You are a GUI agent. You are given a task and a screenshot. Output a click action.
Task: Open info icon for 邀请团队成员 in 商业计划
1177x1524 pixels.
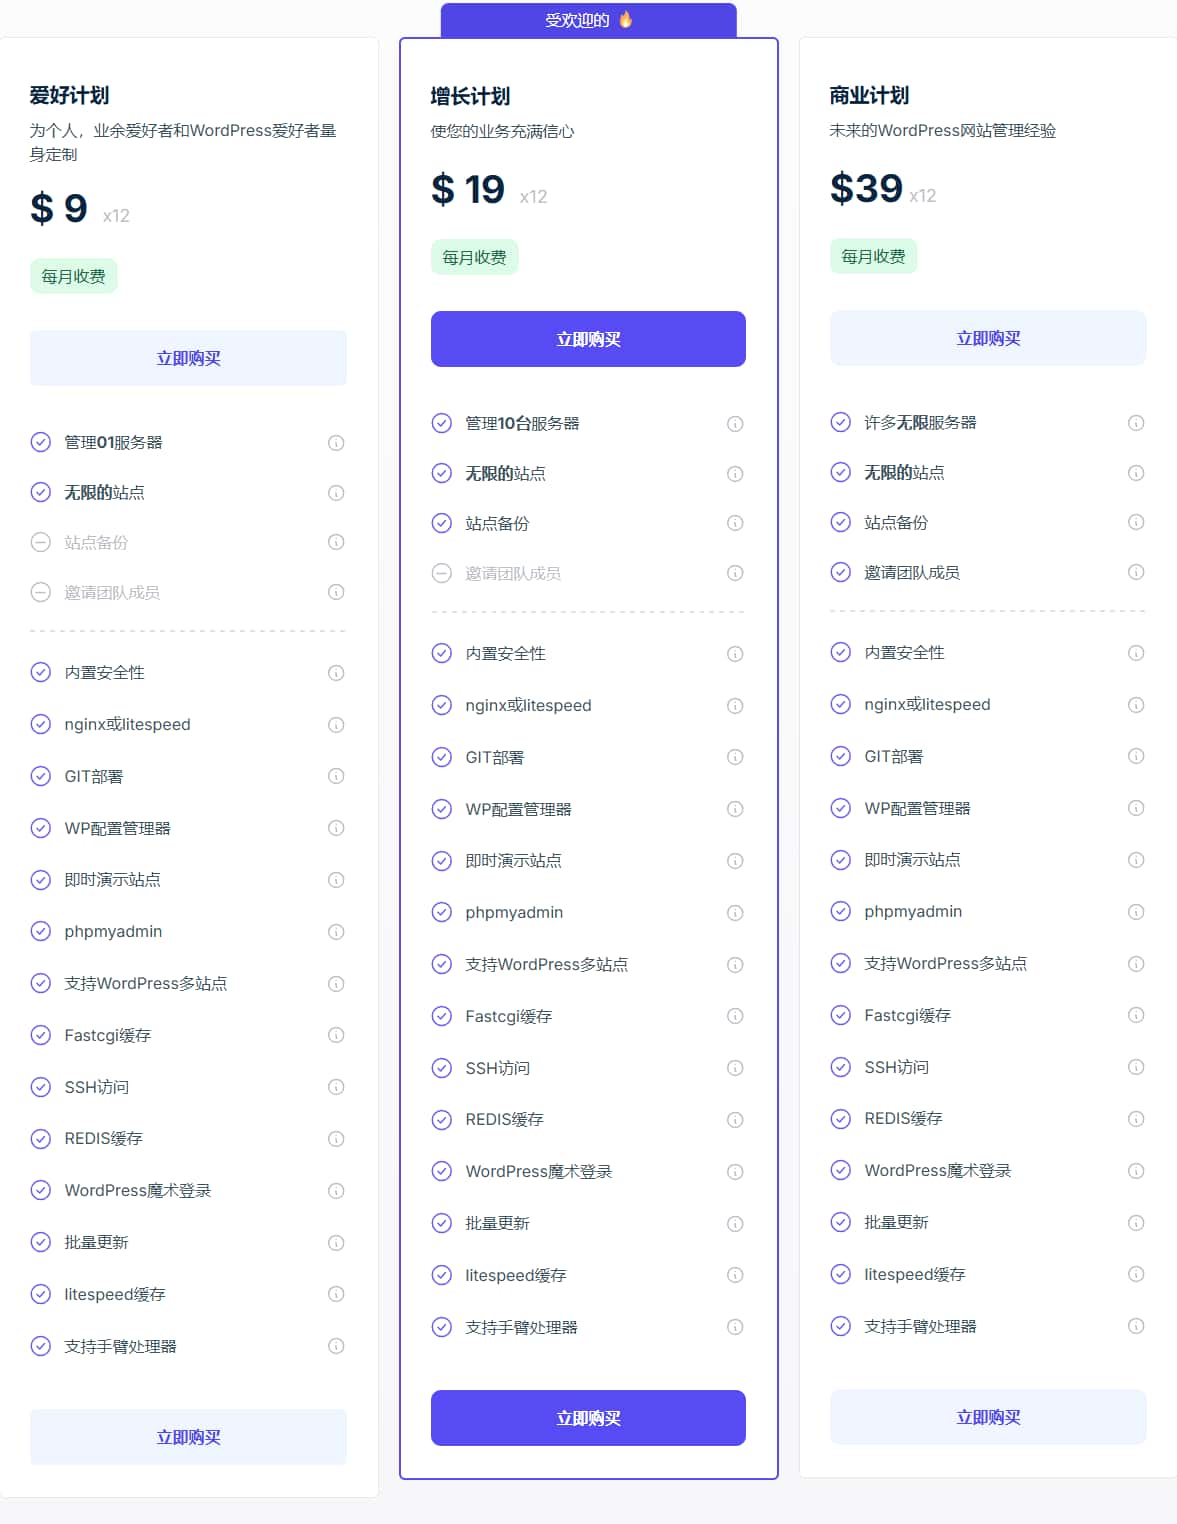pyautogui.click(x=1136, y=572)
